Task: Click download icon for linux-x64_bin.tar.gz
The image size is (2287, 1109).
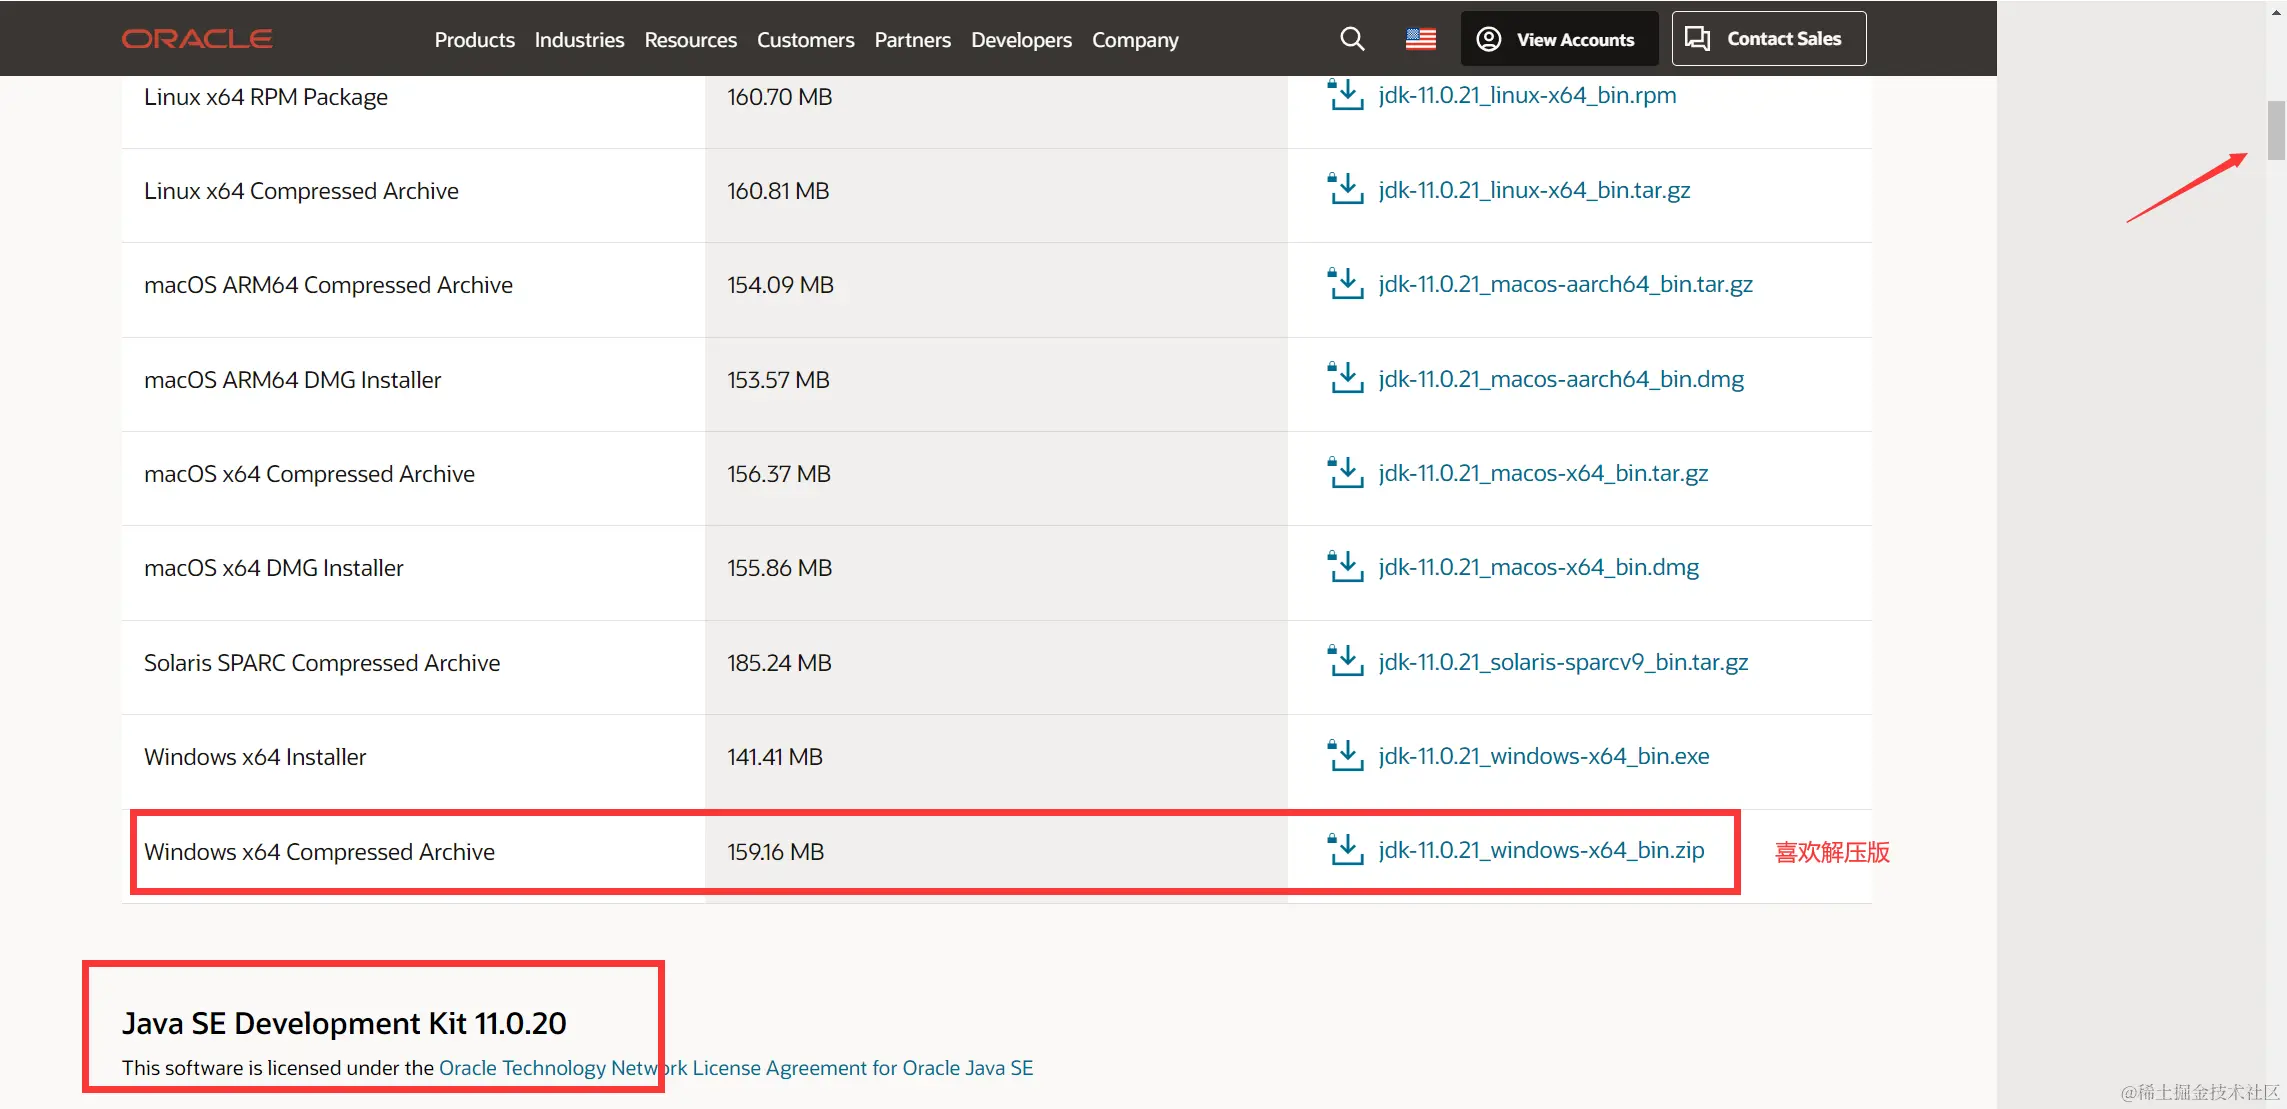Action: click(x=1345, y=189)
